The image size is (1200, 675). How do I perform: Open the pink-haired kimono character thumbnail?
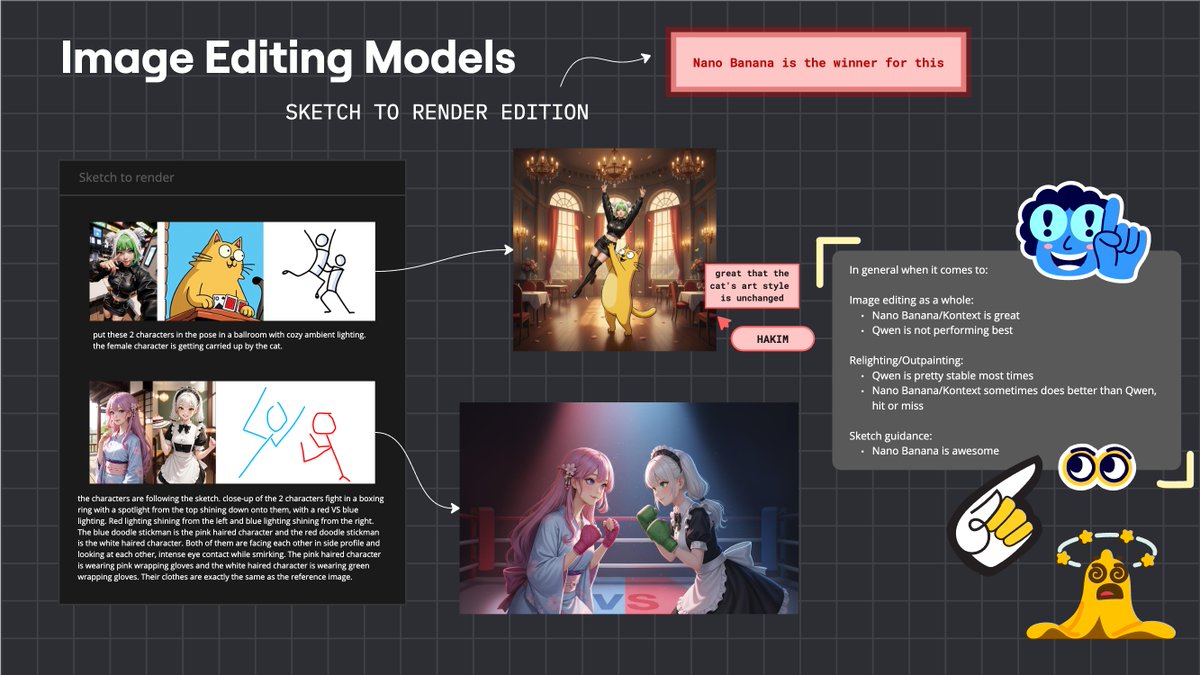click(120, 433)
